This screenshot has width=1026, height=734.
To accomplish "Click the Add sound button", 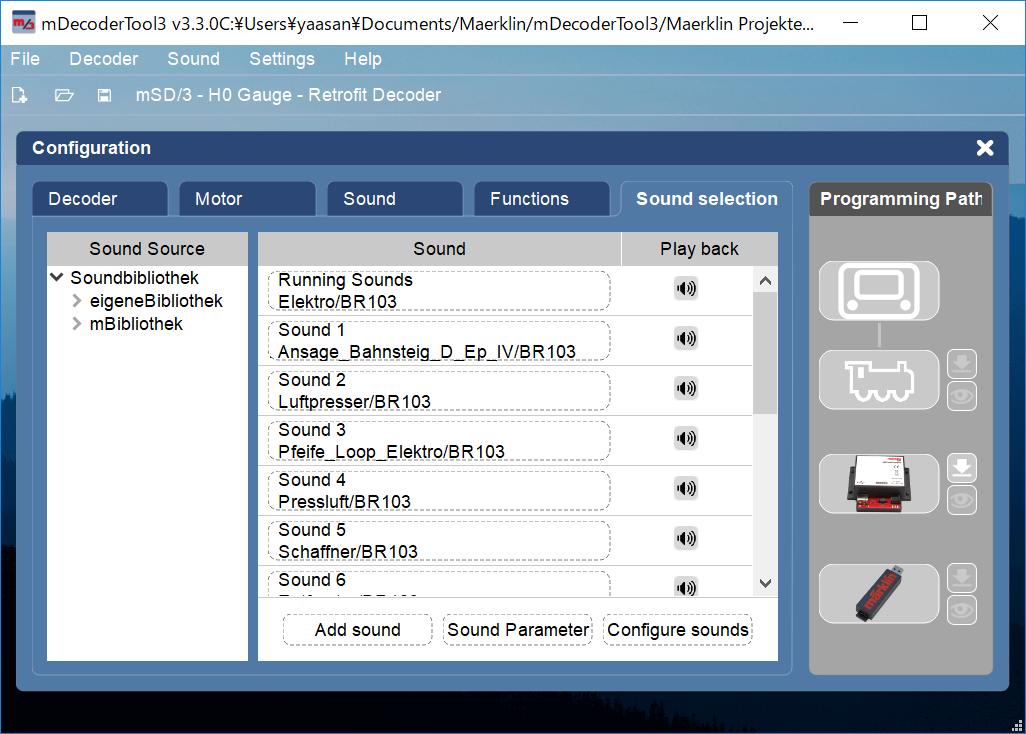I will (357, 630).
